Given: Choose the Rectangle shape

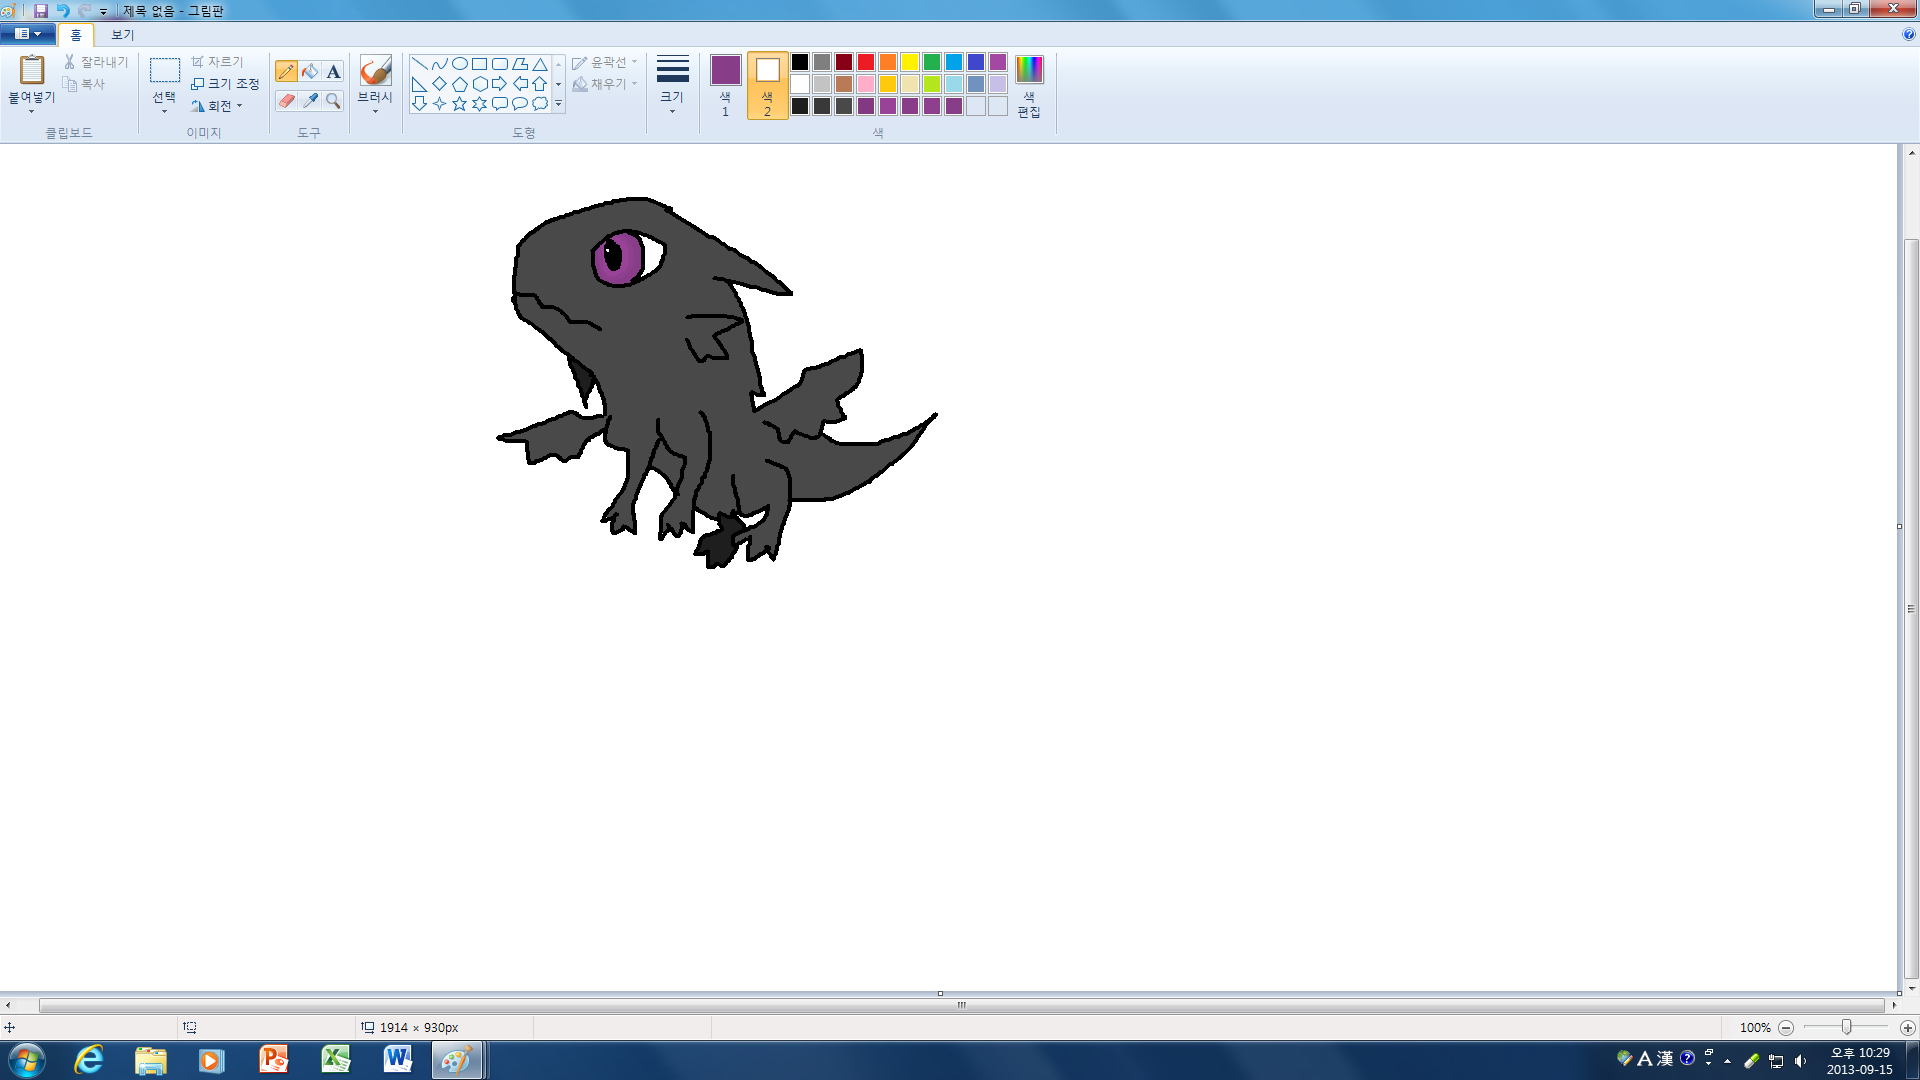Looking at the screenshot, I should coord(480,64).
